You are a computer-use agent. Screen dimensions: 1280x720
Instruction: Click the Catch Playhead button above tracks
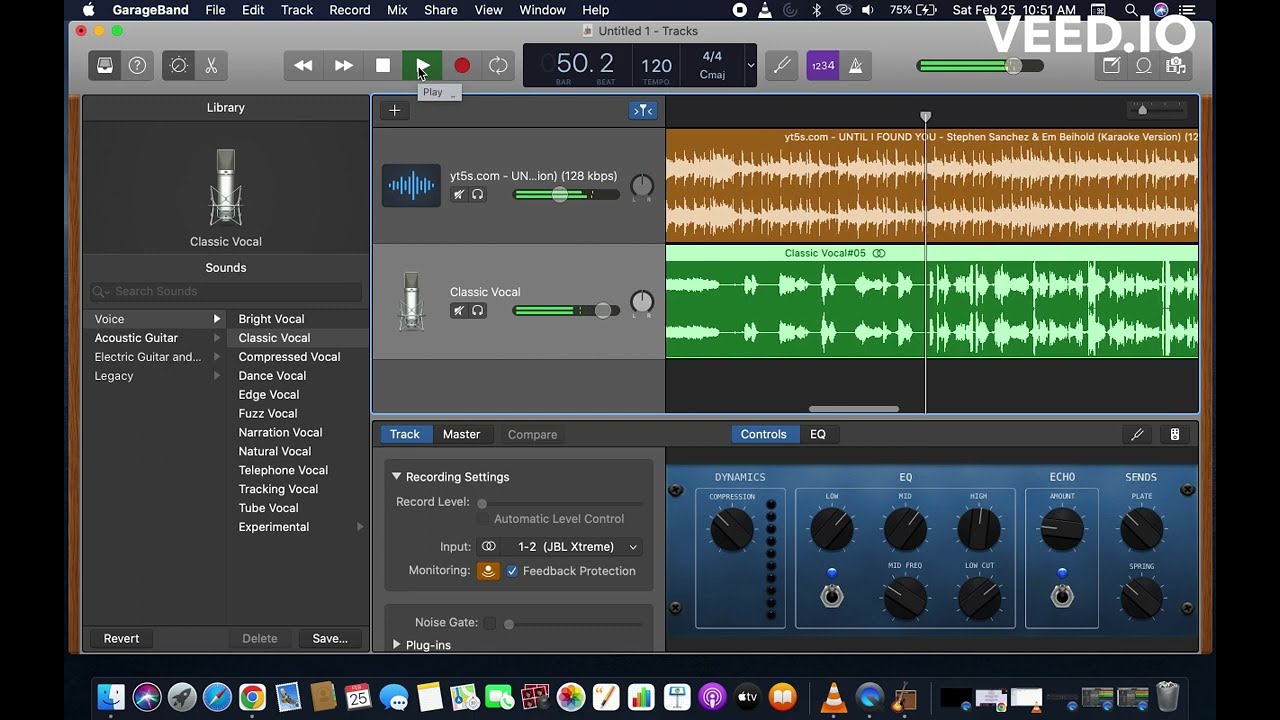[x=643, y=110]
